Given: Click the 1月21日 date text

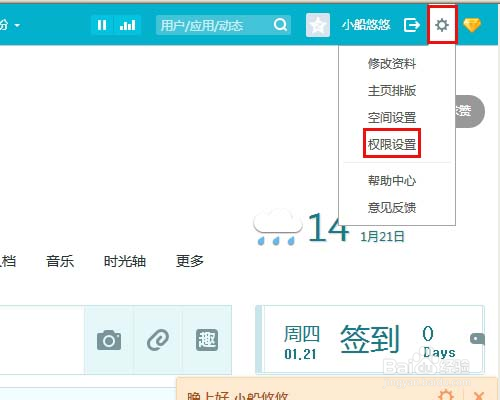Looking at the screenshot, I should click(382, 237).
